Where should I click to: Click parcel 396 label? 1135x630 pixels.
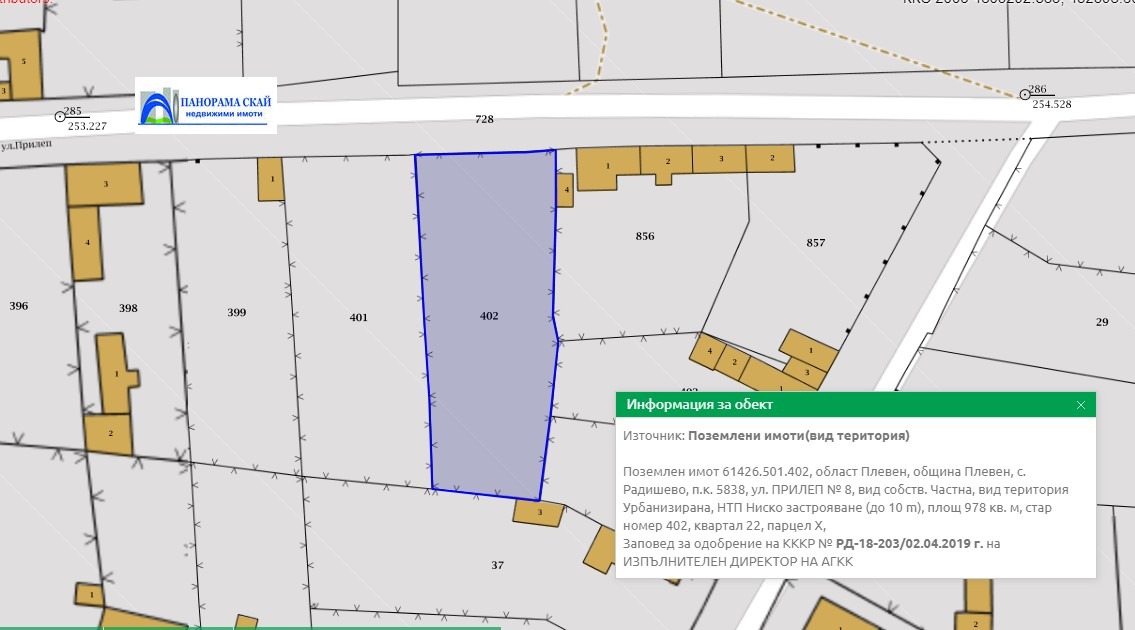click(19, 306)
